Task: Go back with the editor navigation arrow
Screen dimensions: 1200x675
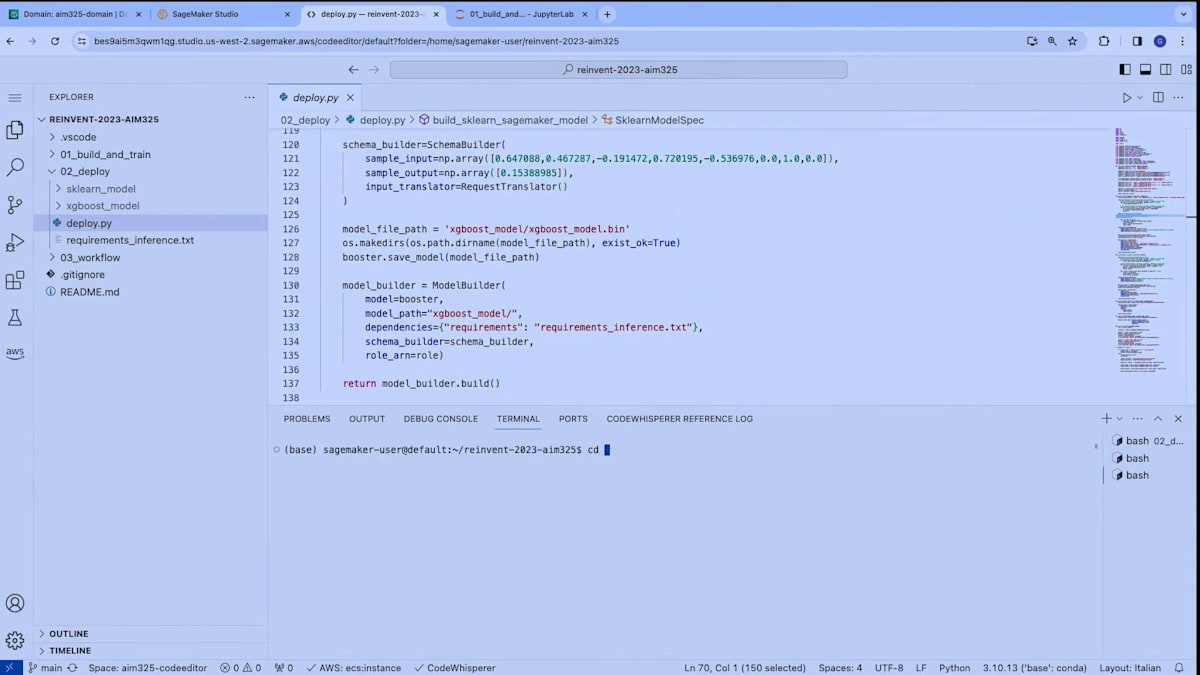Action: pyautogui.click(x=353, y=70)
